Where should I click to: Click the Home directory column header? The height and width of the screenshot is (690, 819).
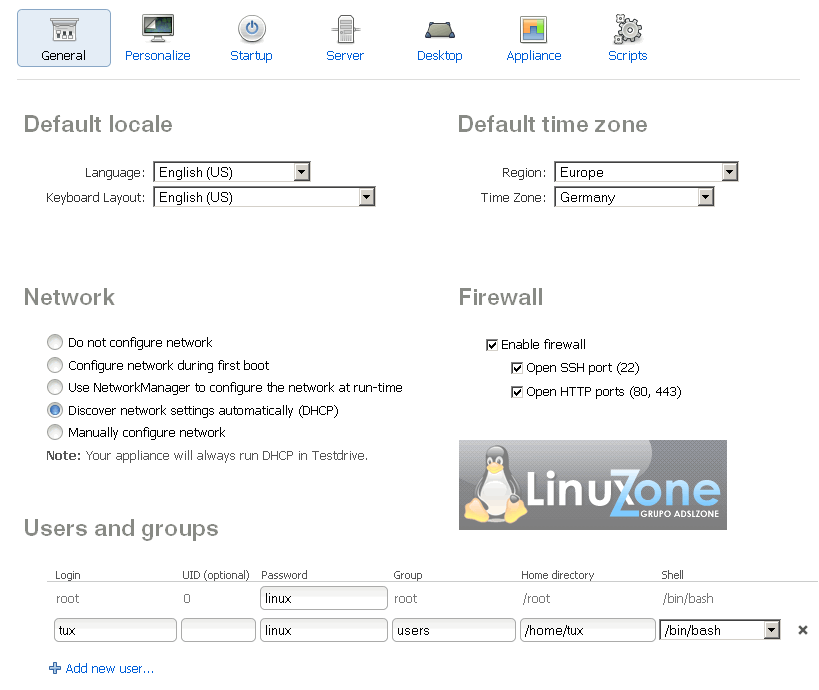click(x=558, y=575)
